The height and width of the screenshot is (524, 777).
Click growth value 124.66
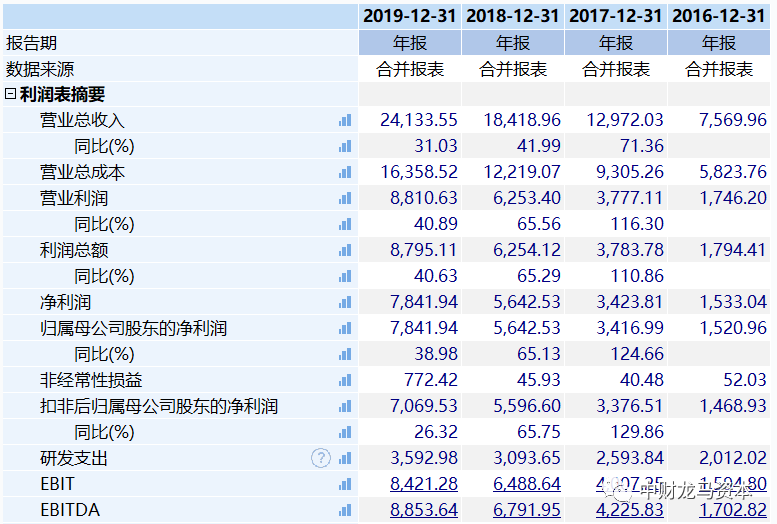637,354
